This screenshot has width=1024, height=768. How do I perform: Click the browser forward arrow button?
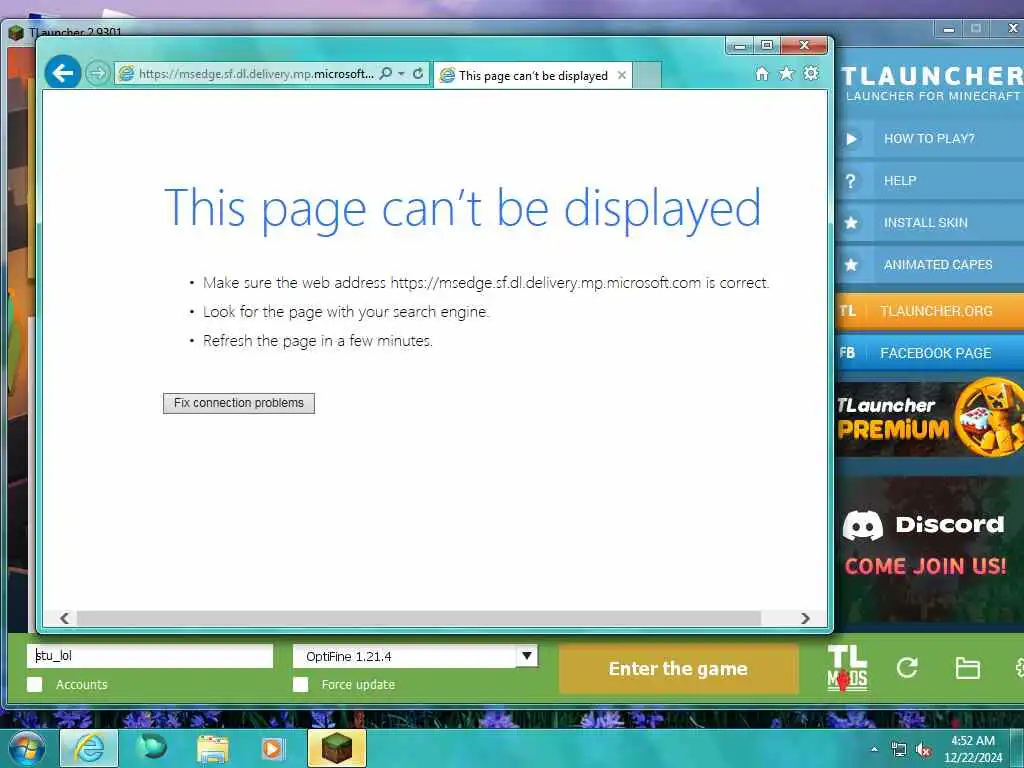(x=98, y=73)
